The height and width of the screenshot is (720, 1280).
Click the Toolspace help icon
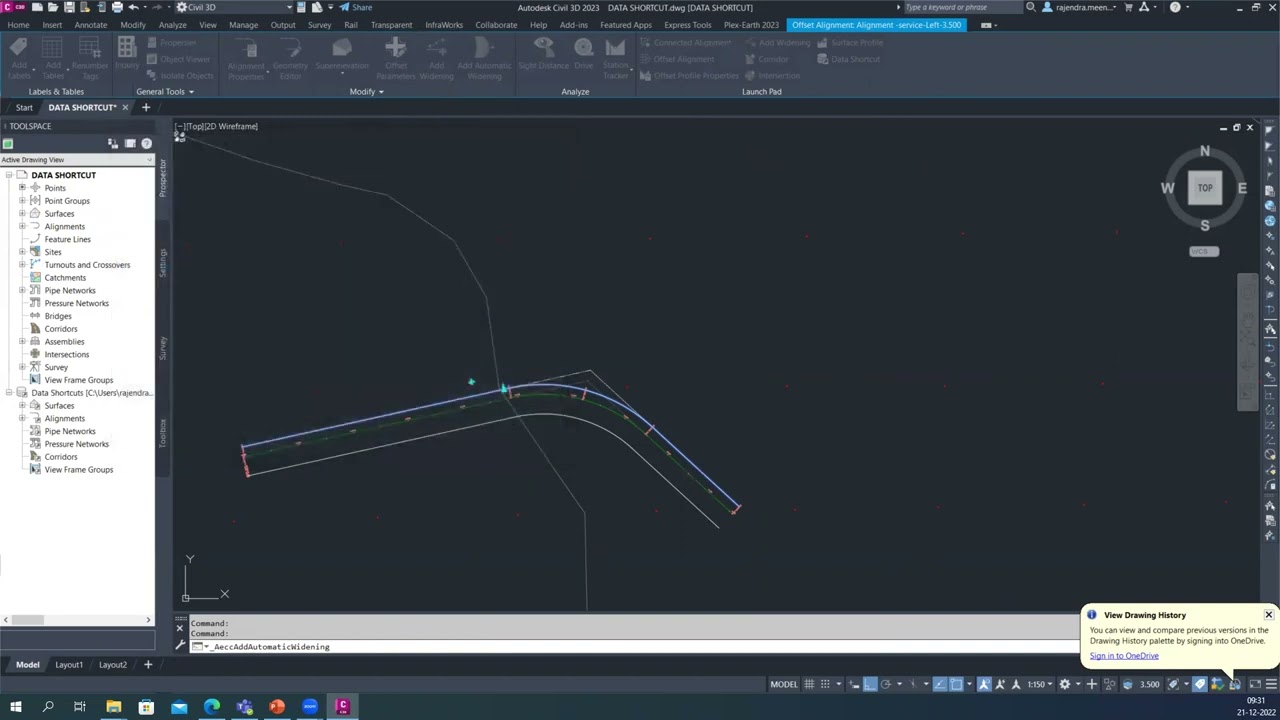coord(146,143)
